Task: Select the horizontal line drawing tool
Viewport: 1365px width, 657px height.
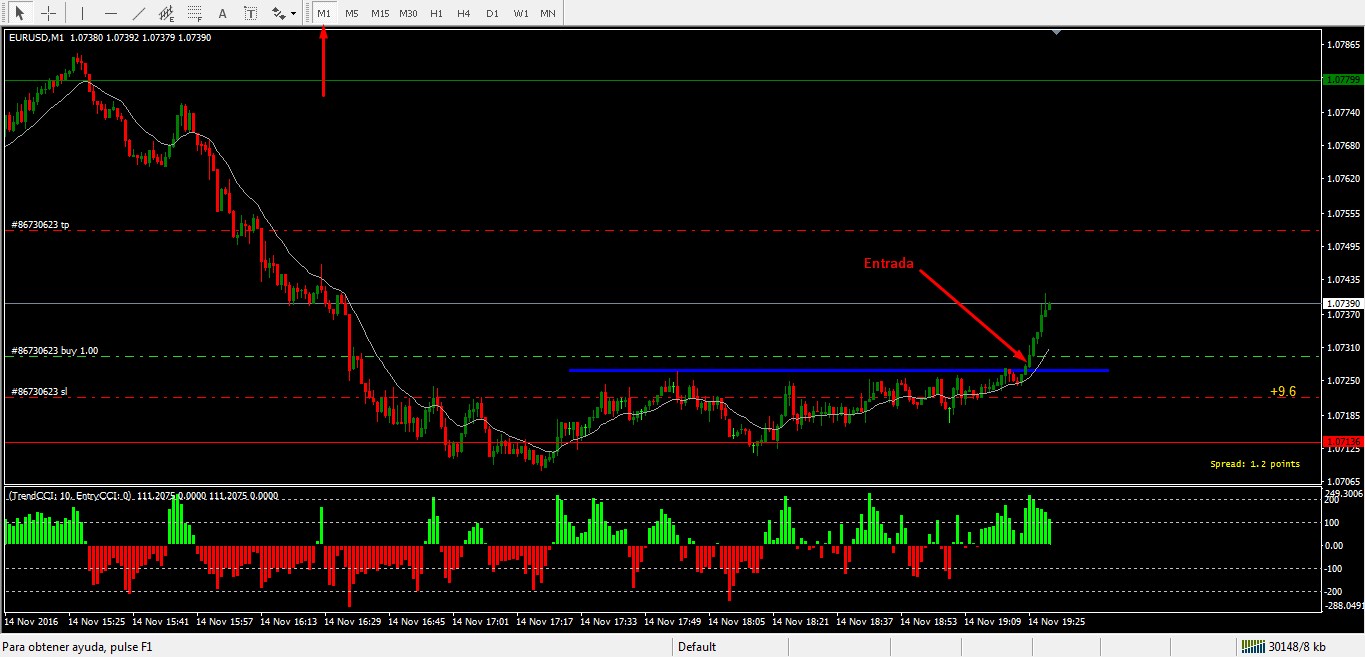Action: (110, 14)
